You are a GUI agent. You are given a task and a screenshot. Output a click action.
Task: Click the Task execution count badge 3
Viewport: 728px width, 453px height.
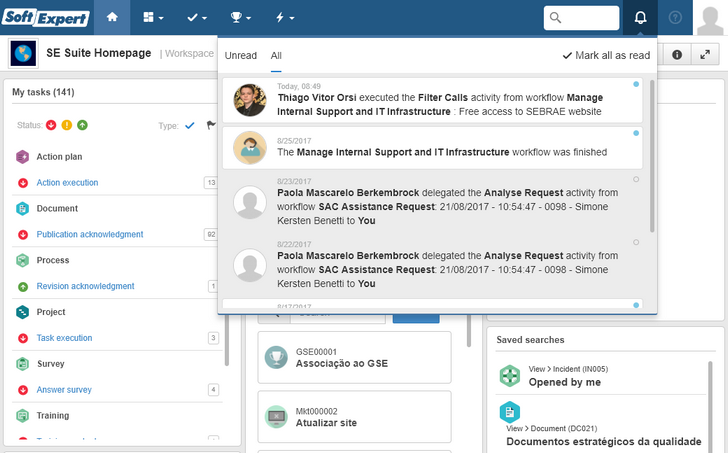pyautogui.click(x=213, y=338)
